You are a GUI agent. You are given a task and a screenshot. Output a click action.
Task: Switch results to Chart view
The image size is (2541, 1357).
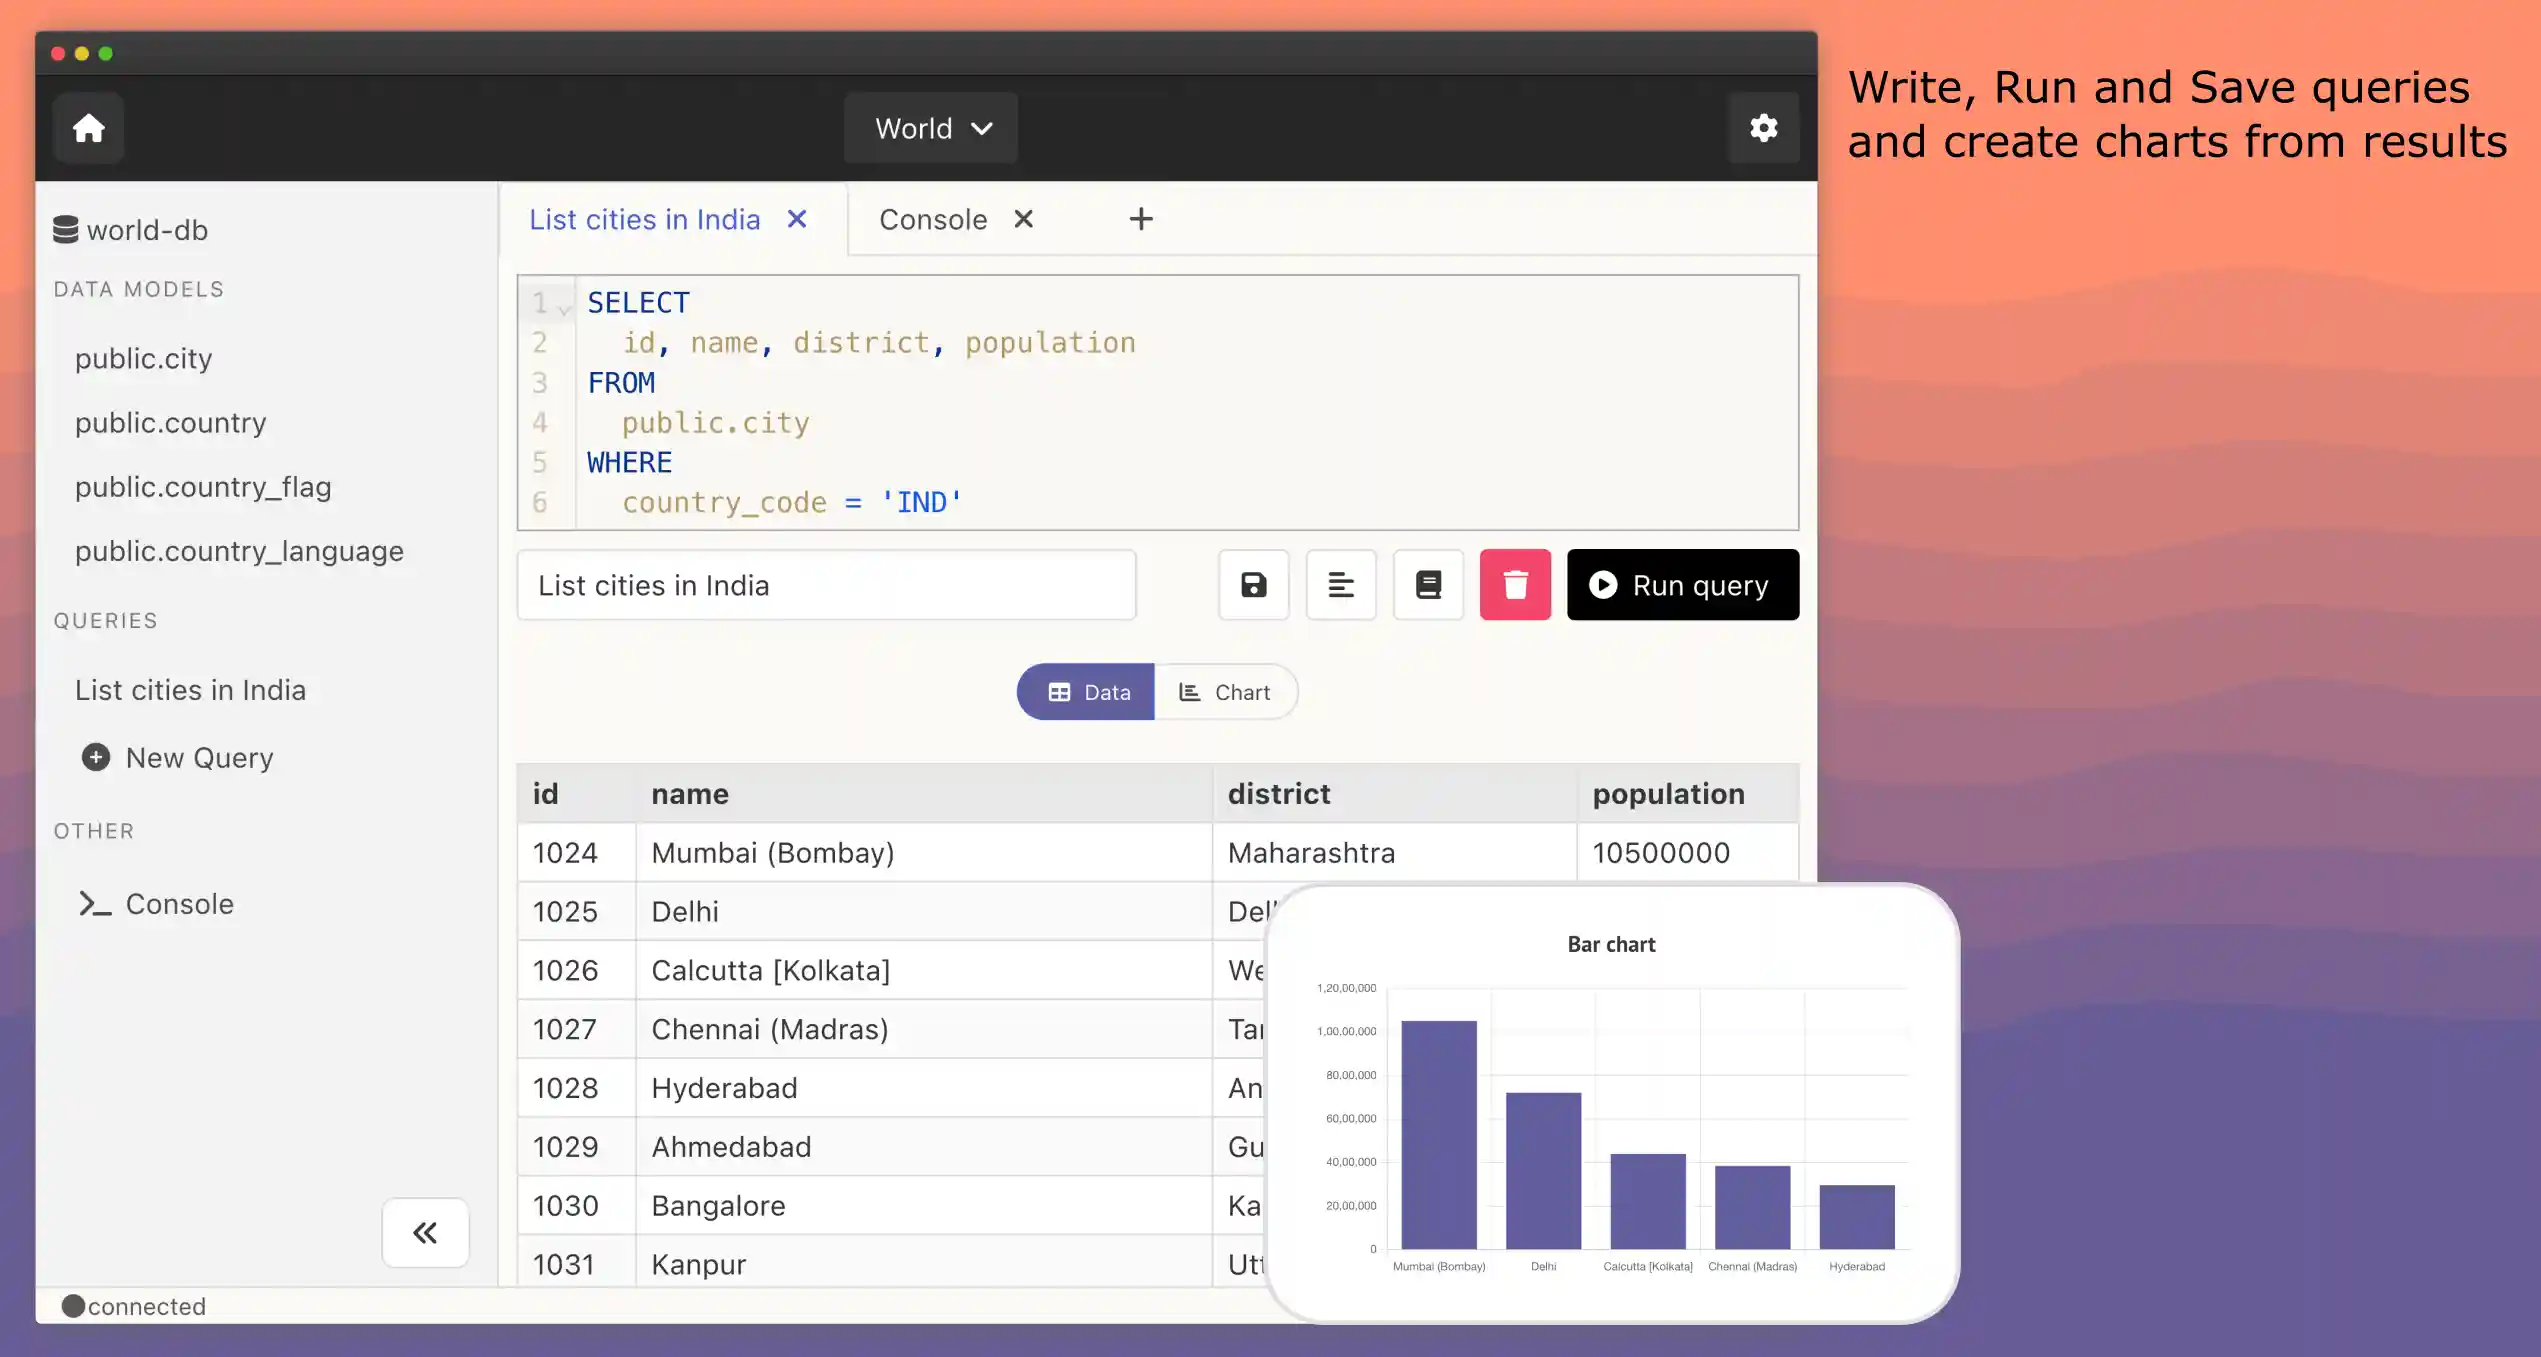click(1225, 691)
